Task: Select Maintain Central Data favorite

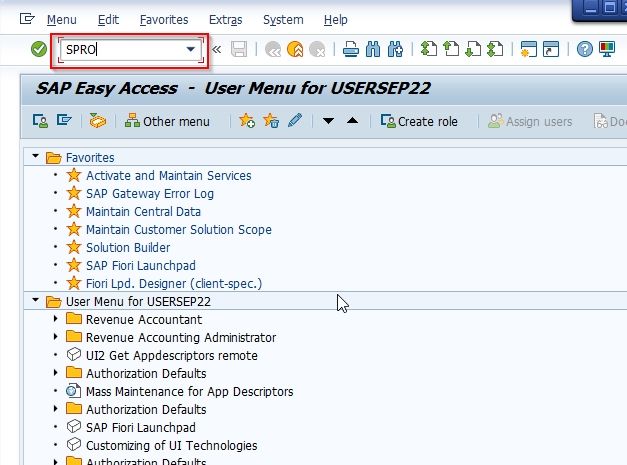Action: (144, 212)
